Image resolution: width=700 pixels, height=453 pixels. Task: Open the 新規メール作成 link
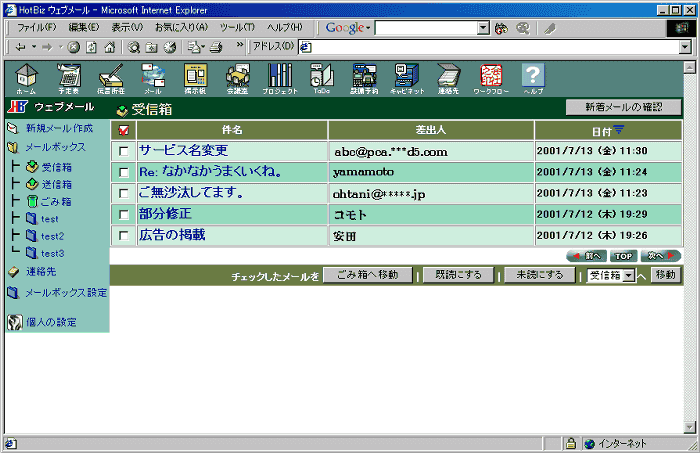(x=59, y=128)
